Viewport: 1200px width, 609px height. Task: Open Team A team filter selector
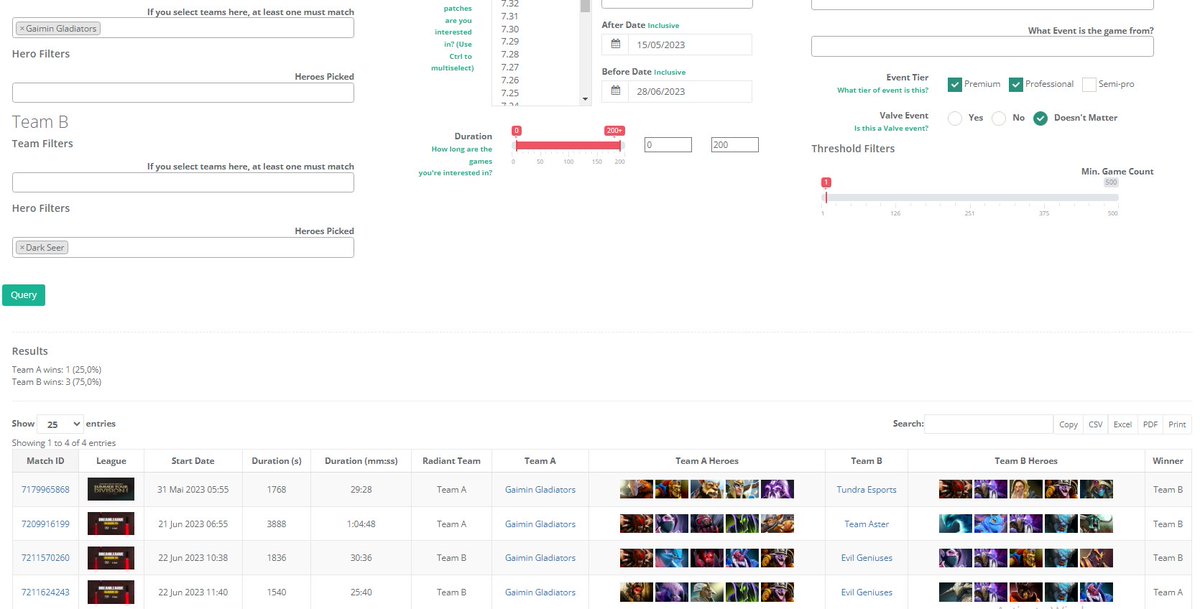click(x=183, y=28)
